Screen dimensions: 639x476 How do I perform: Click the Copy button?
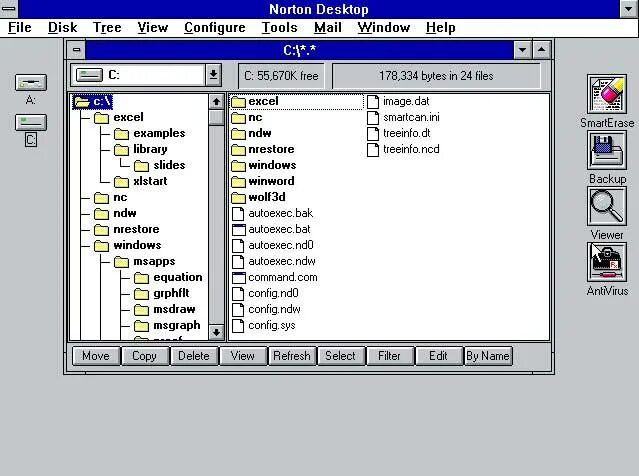(145, 356)
